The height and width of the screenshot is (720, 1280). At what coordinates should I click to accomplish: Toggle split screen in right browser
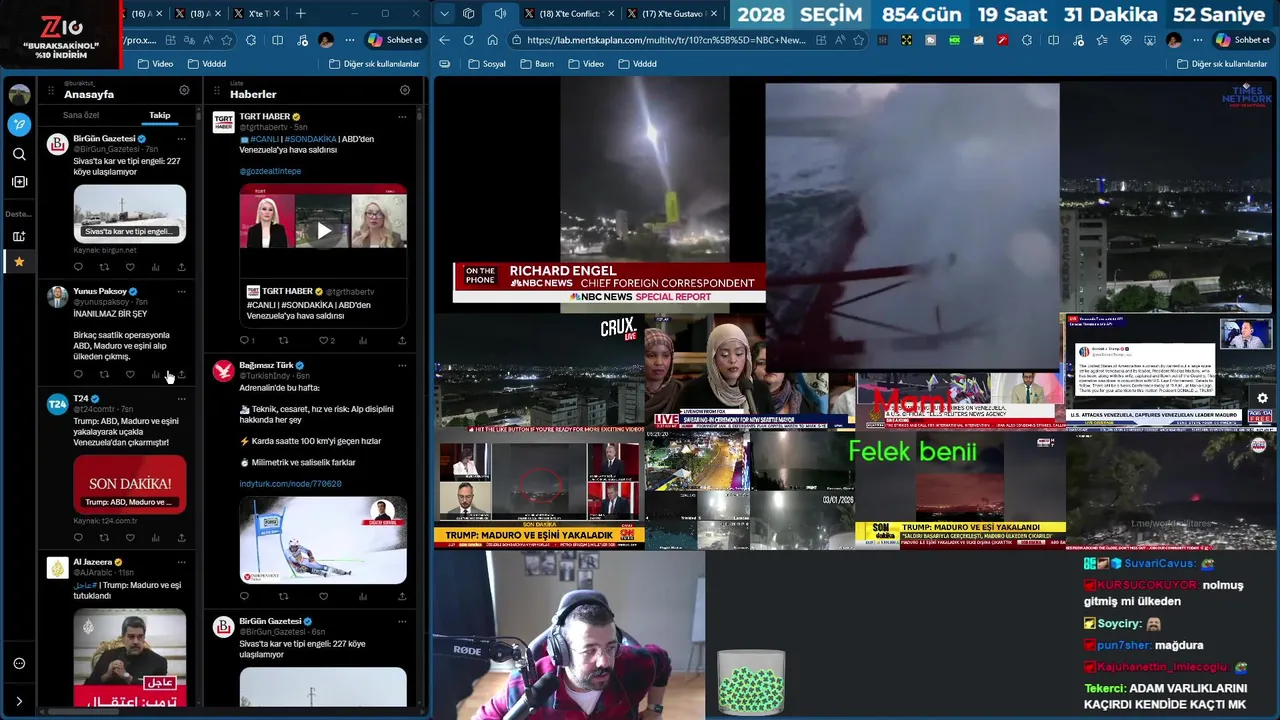[x=1053, y=40]
